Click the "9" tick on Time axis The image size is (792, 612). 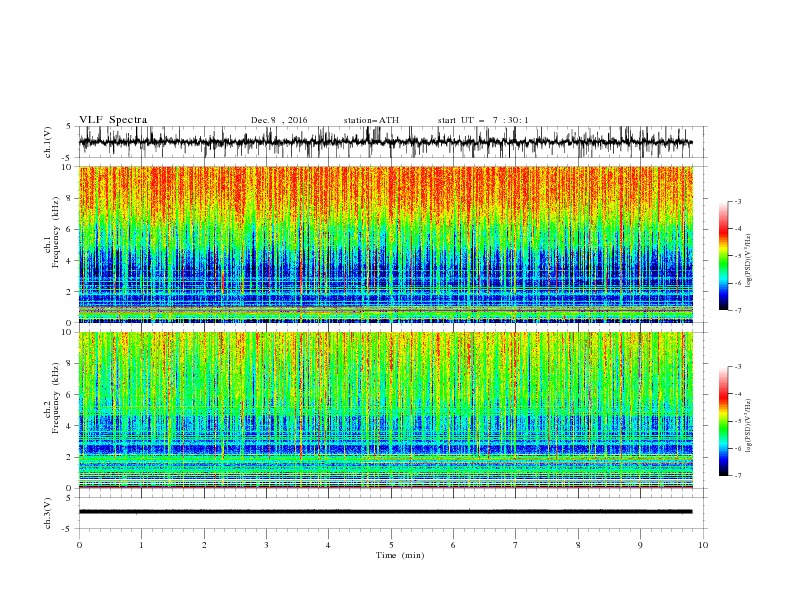(x=640, y=545)
